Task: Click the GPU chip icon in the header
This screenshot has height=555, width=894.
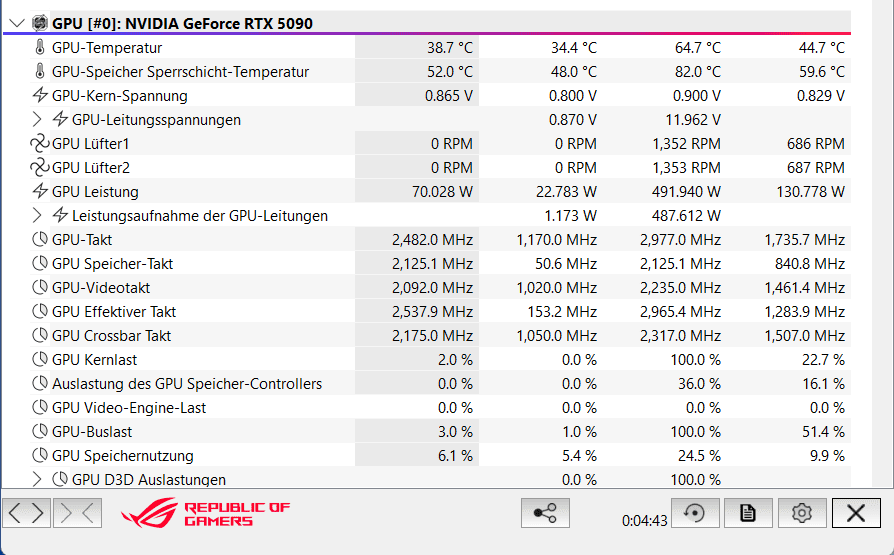Action: click(42, 23)
